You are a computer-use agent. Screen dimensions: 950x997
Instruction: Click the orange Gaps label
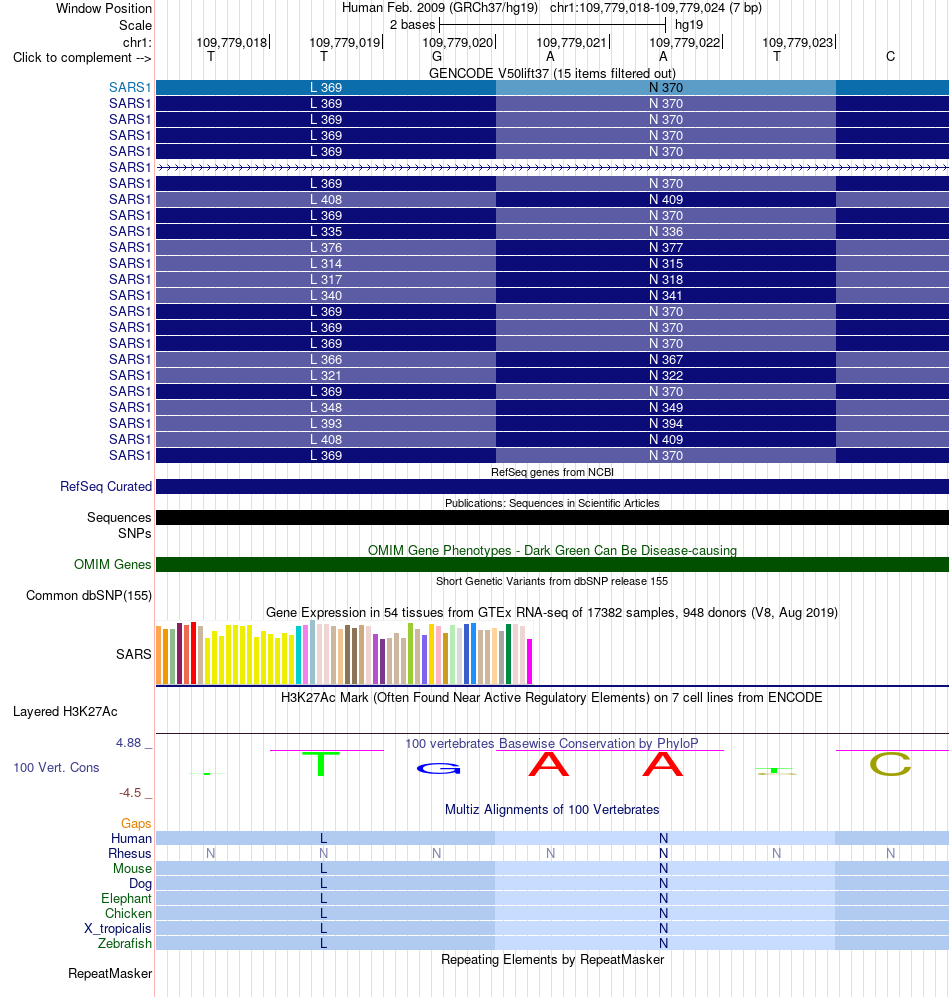136,823
